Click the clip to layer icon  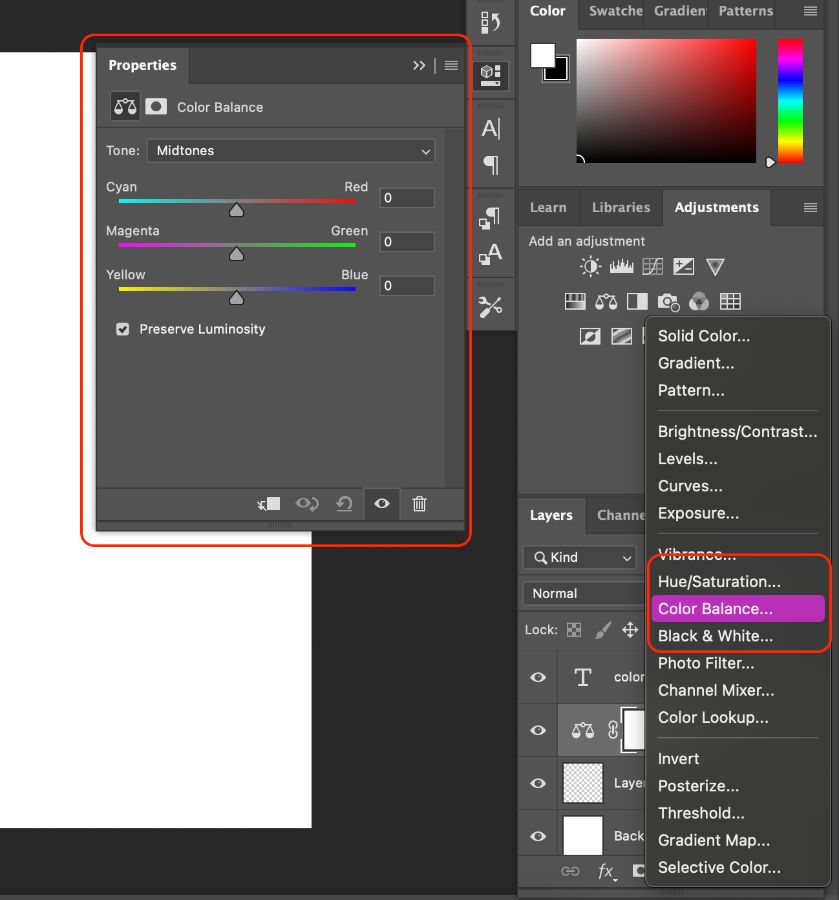pos(269,504)
